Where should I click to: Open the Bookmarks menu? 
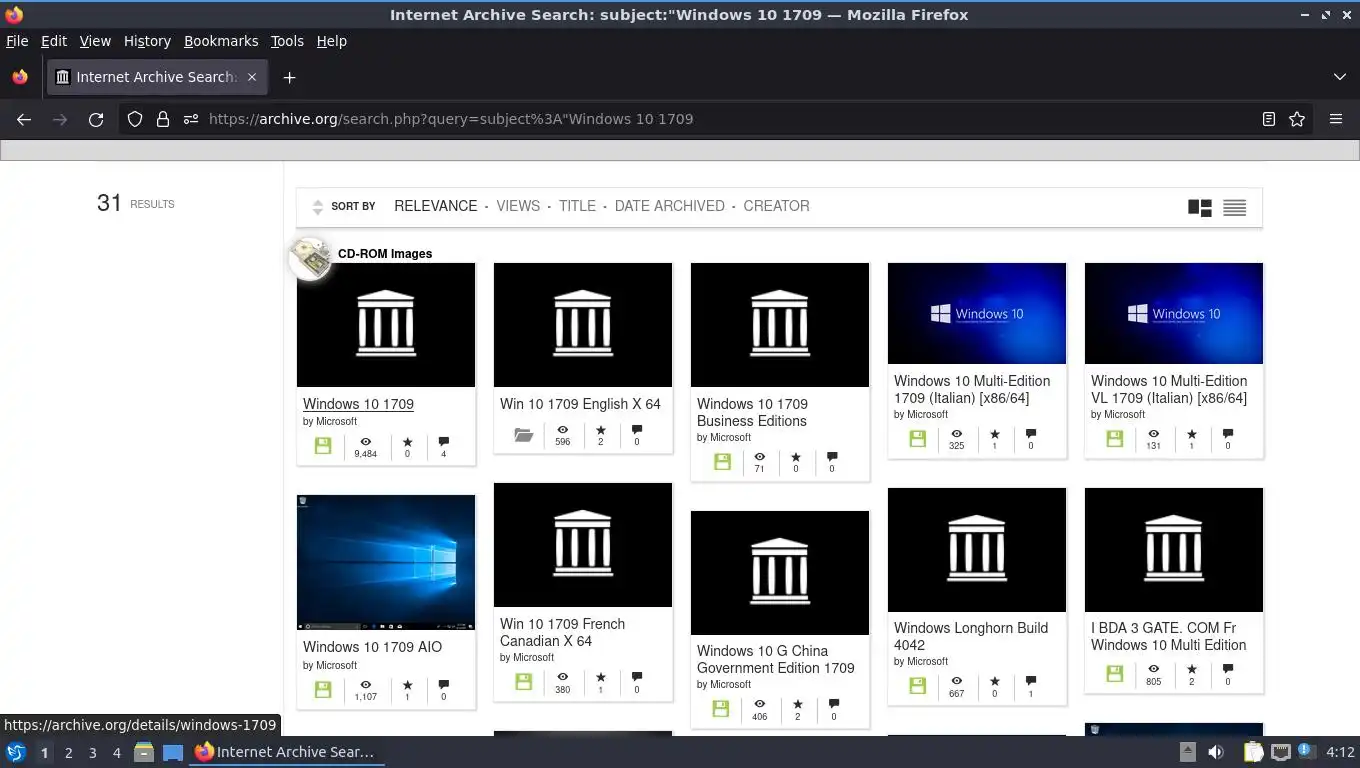point(221,41)
